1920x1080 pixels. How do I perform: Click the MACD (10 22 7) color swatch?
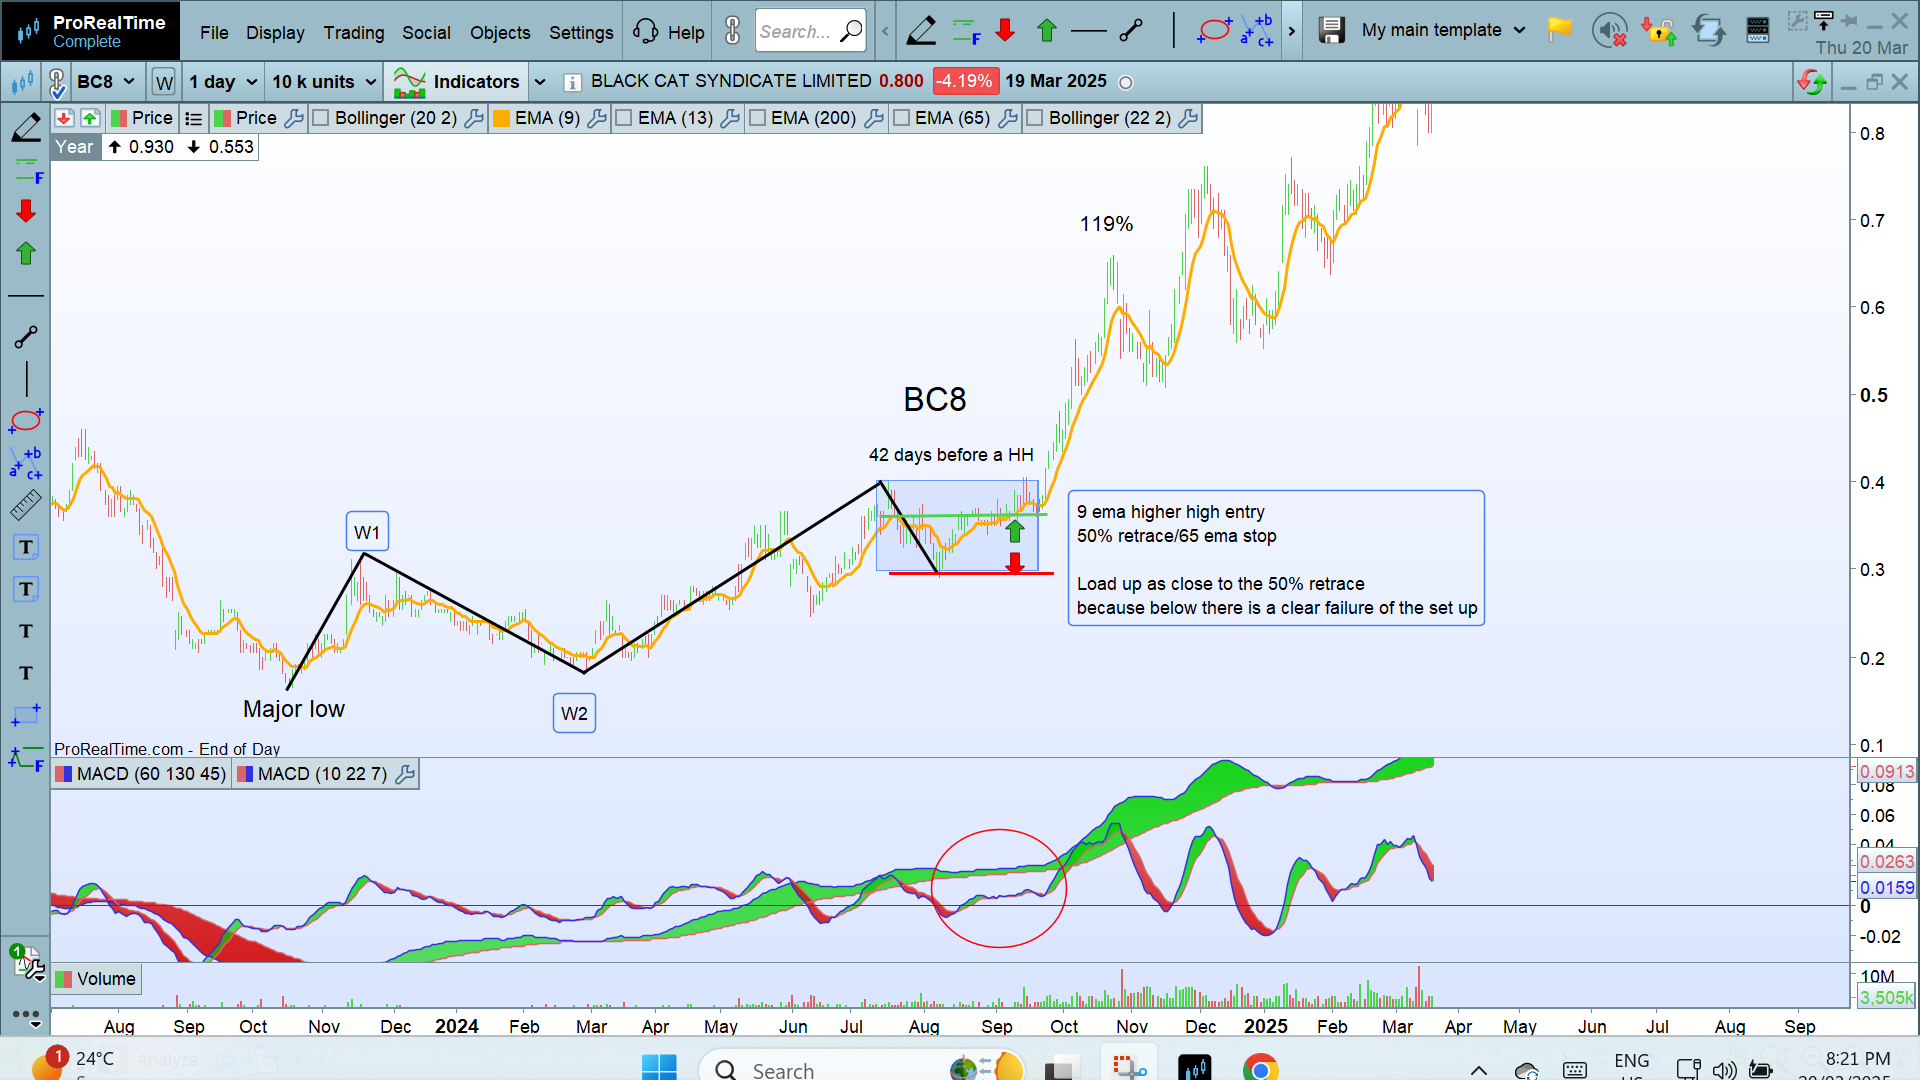tap(245, 774)
